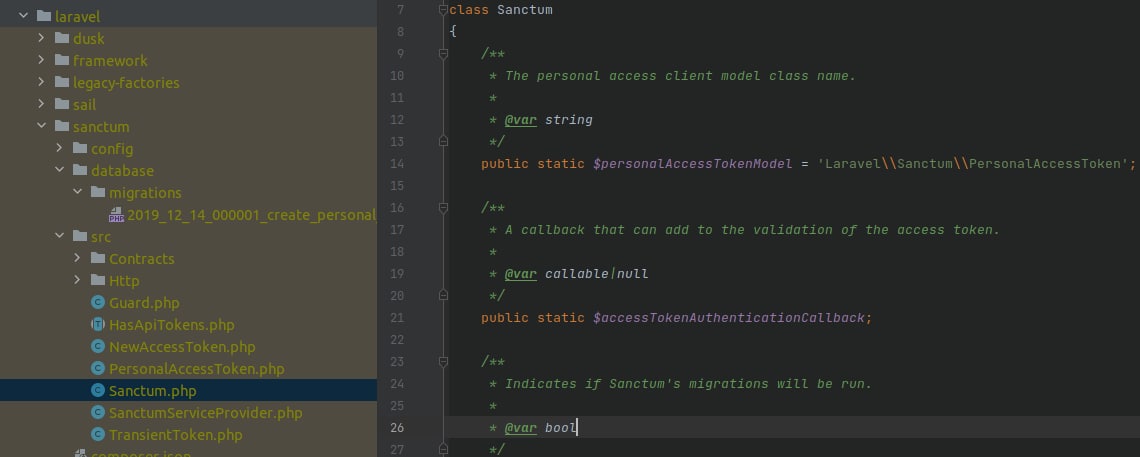Viewport: 1140px width, 457px height.
Task: Click the comment 'Indicates if Sanctum's migrations will be run.'
Action: click(689, 384)
